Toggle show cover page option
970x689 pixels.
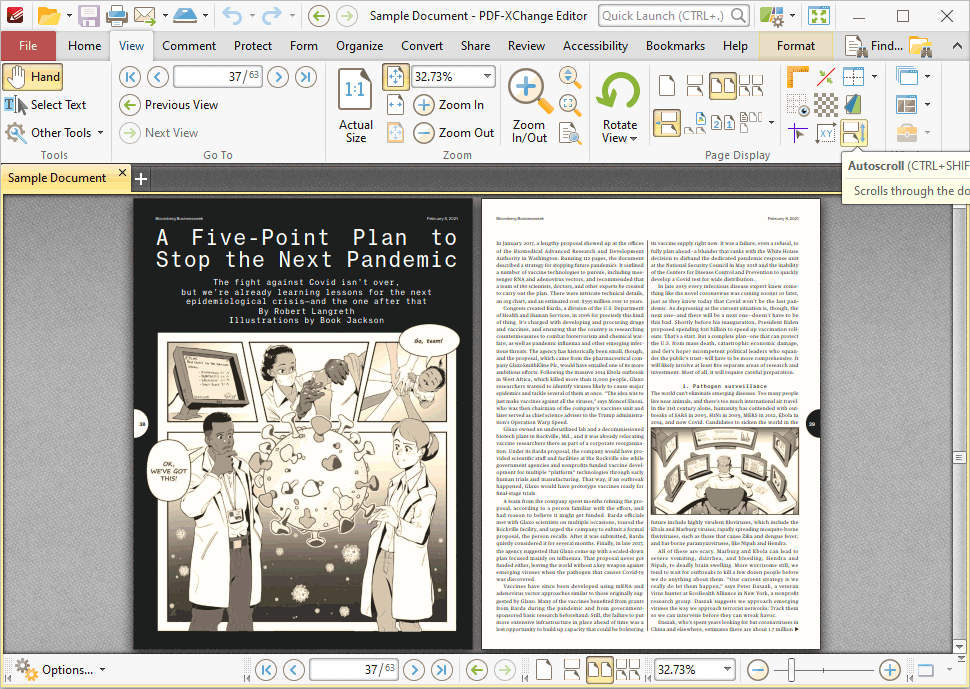coord(696,122)
